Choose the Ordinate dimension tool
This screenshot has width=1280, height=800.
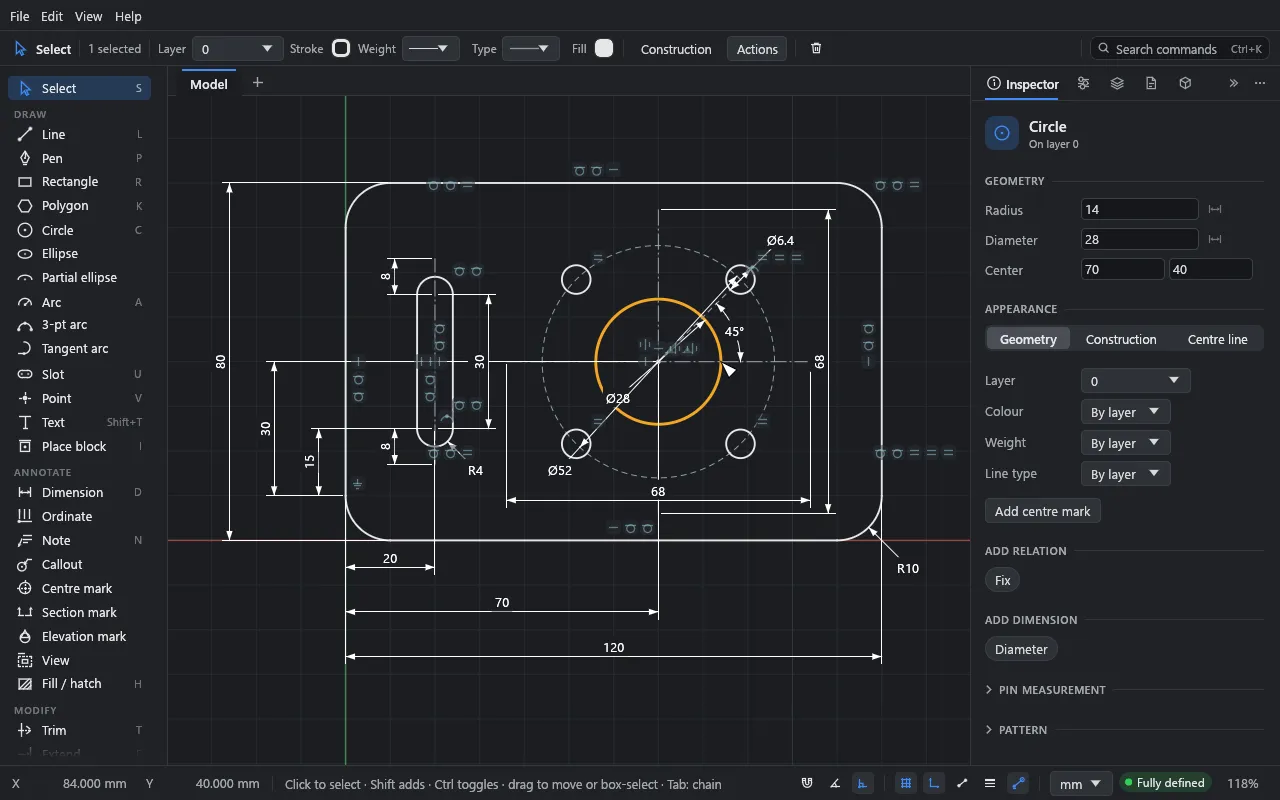80,517
